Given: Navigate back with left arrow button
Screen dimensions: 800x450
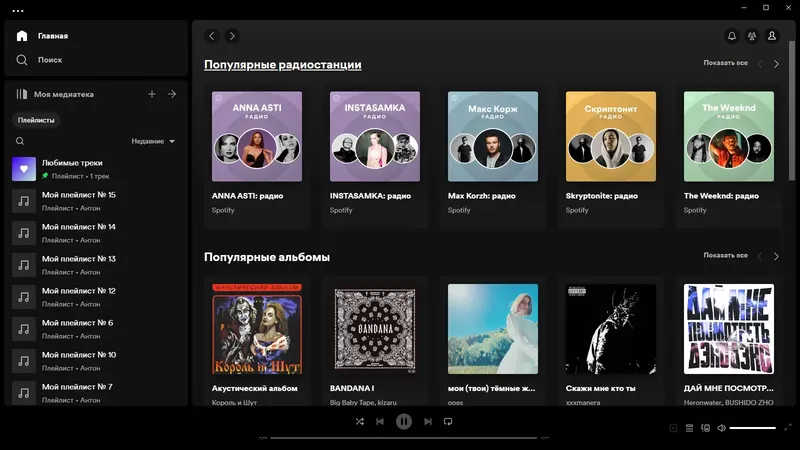Looking at the screenshot, I should [x=212, y=36].
